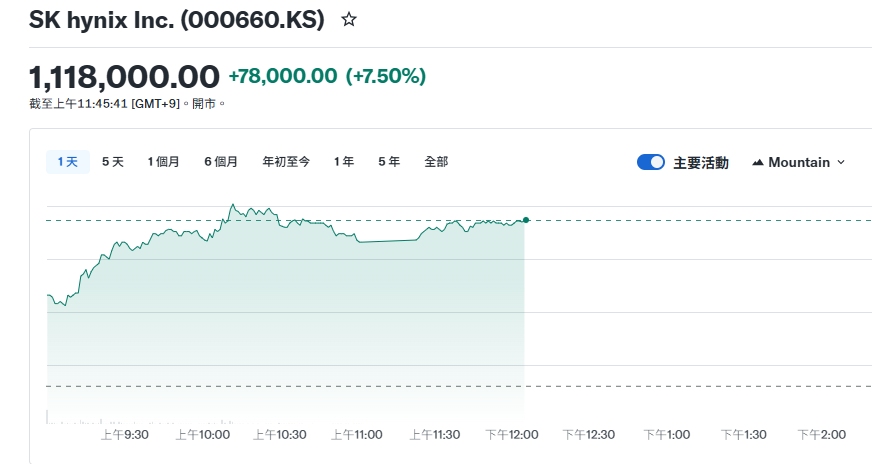Select the 5年 range tab
Image resolution: width=872 pixels, height=464 pixels.
pyautogui.click(x=389, y=162)
